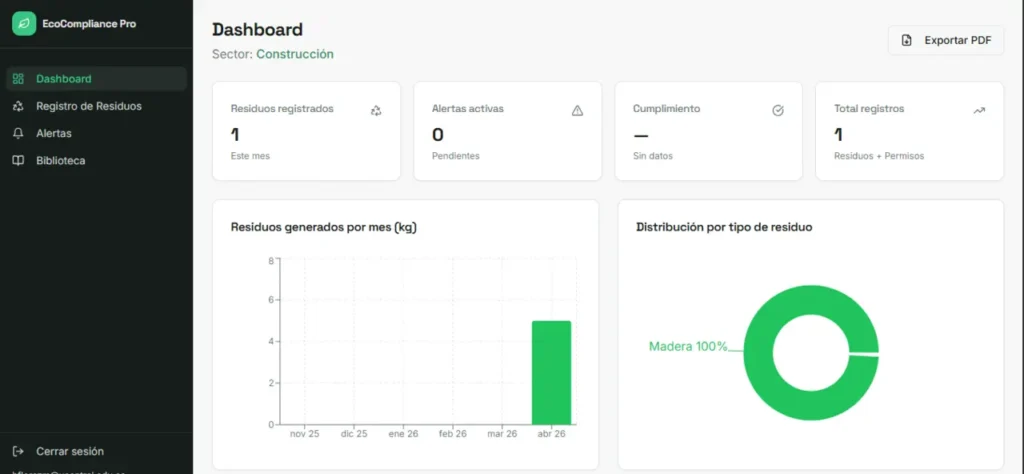Click the checkmark icon in Cumplimiento card
The height and width of the screenshot is (474, 1024).
click(778, 111)
